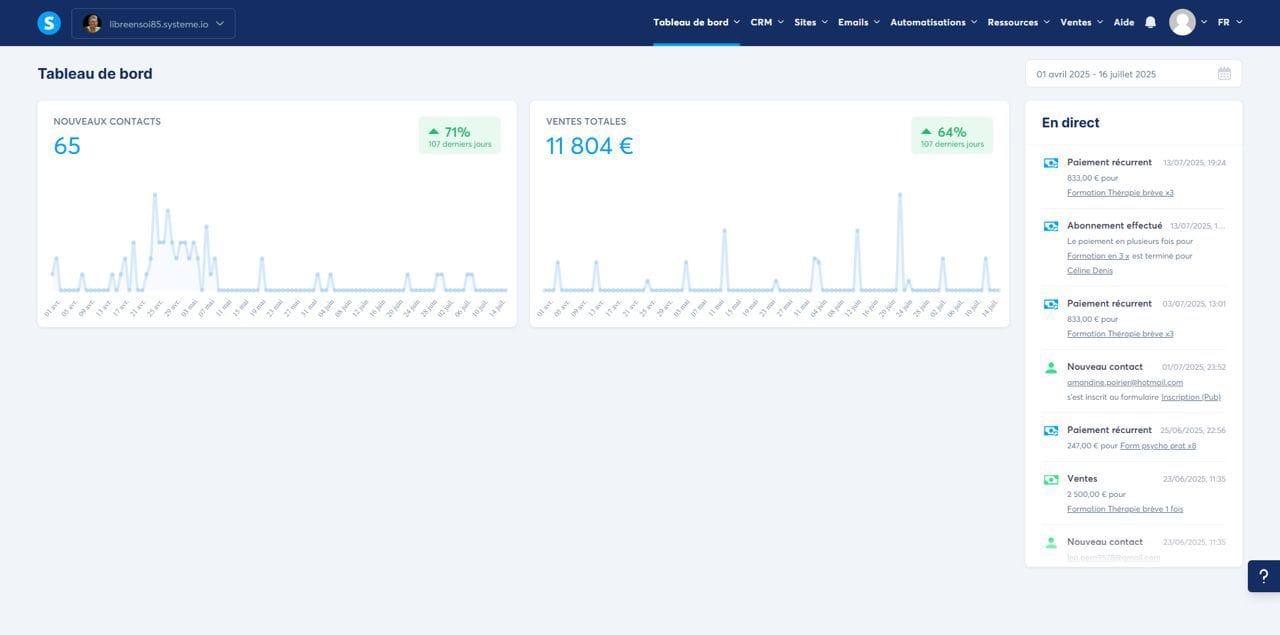The width and height of the screenshot is (1280, 635).
Task: Open the notifications bell icon
Action: pos(1150,22)
